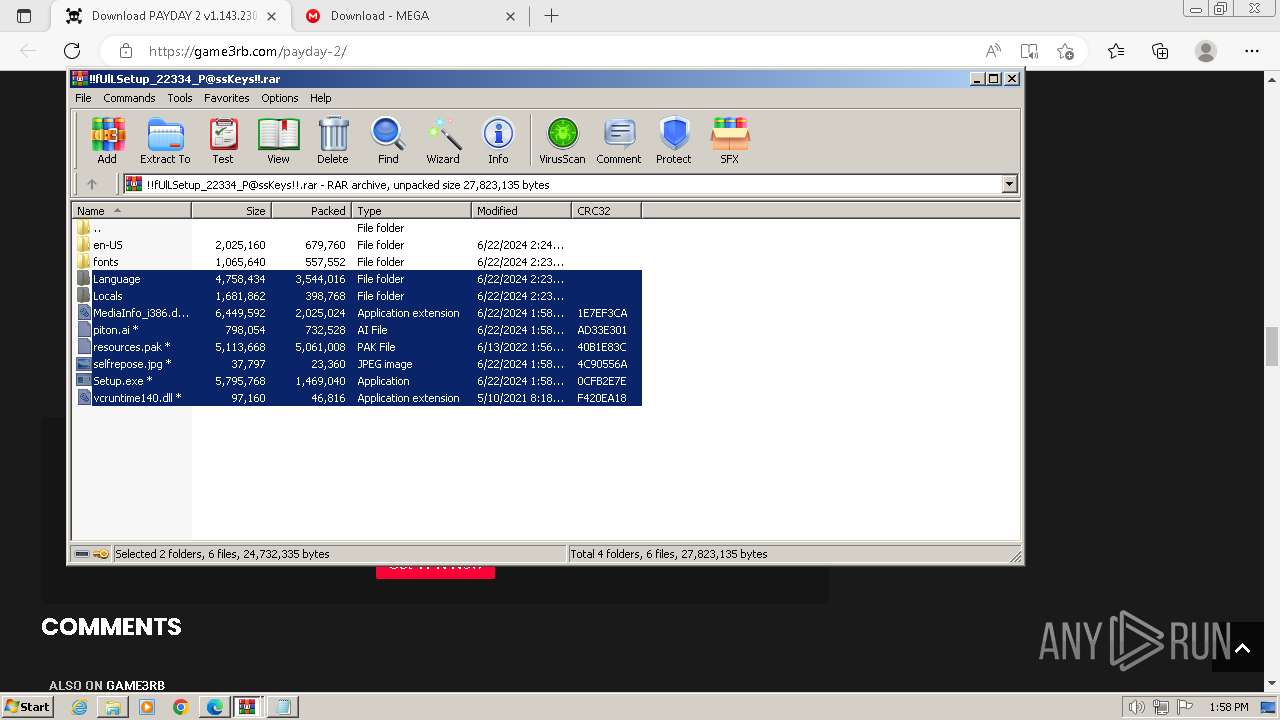Select the MediaInfo_i386 dll file
Viewport: 1280px width, 720px height.
click(x=357, y=313)
